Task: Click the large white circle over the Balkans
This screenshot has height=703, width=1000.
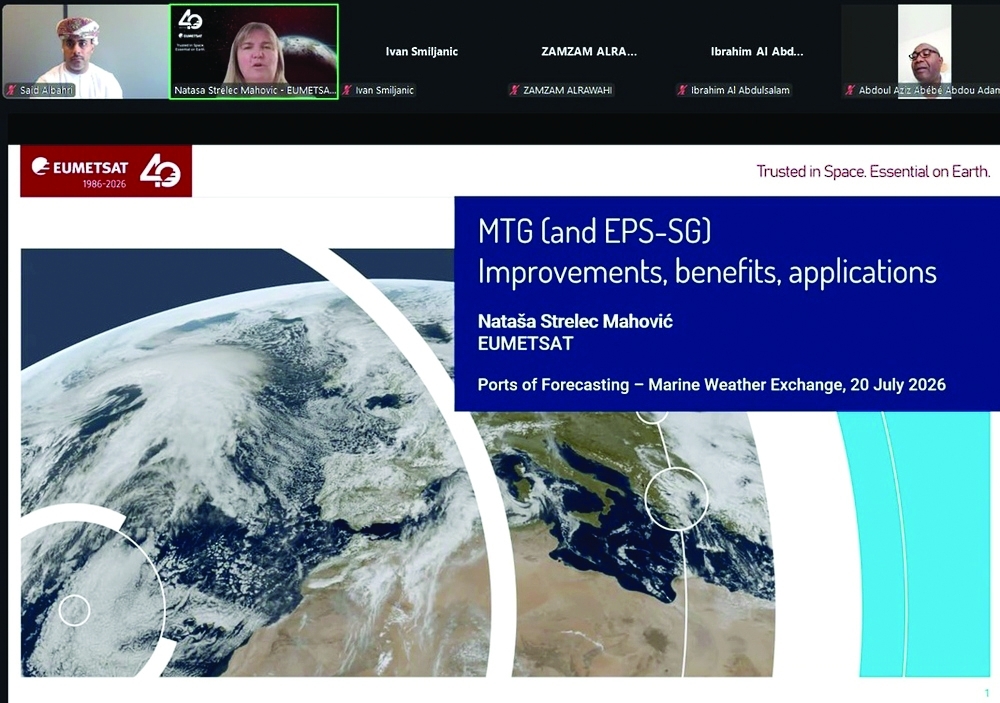Action: 676,498
